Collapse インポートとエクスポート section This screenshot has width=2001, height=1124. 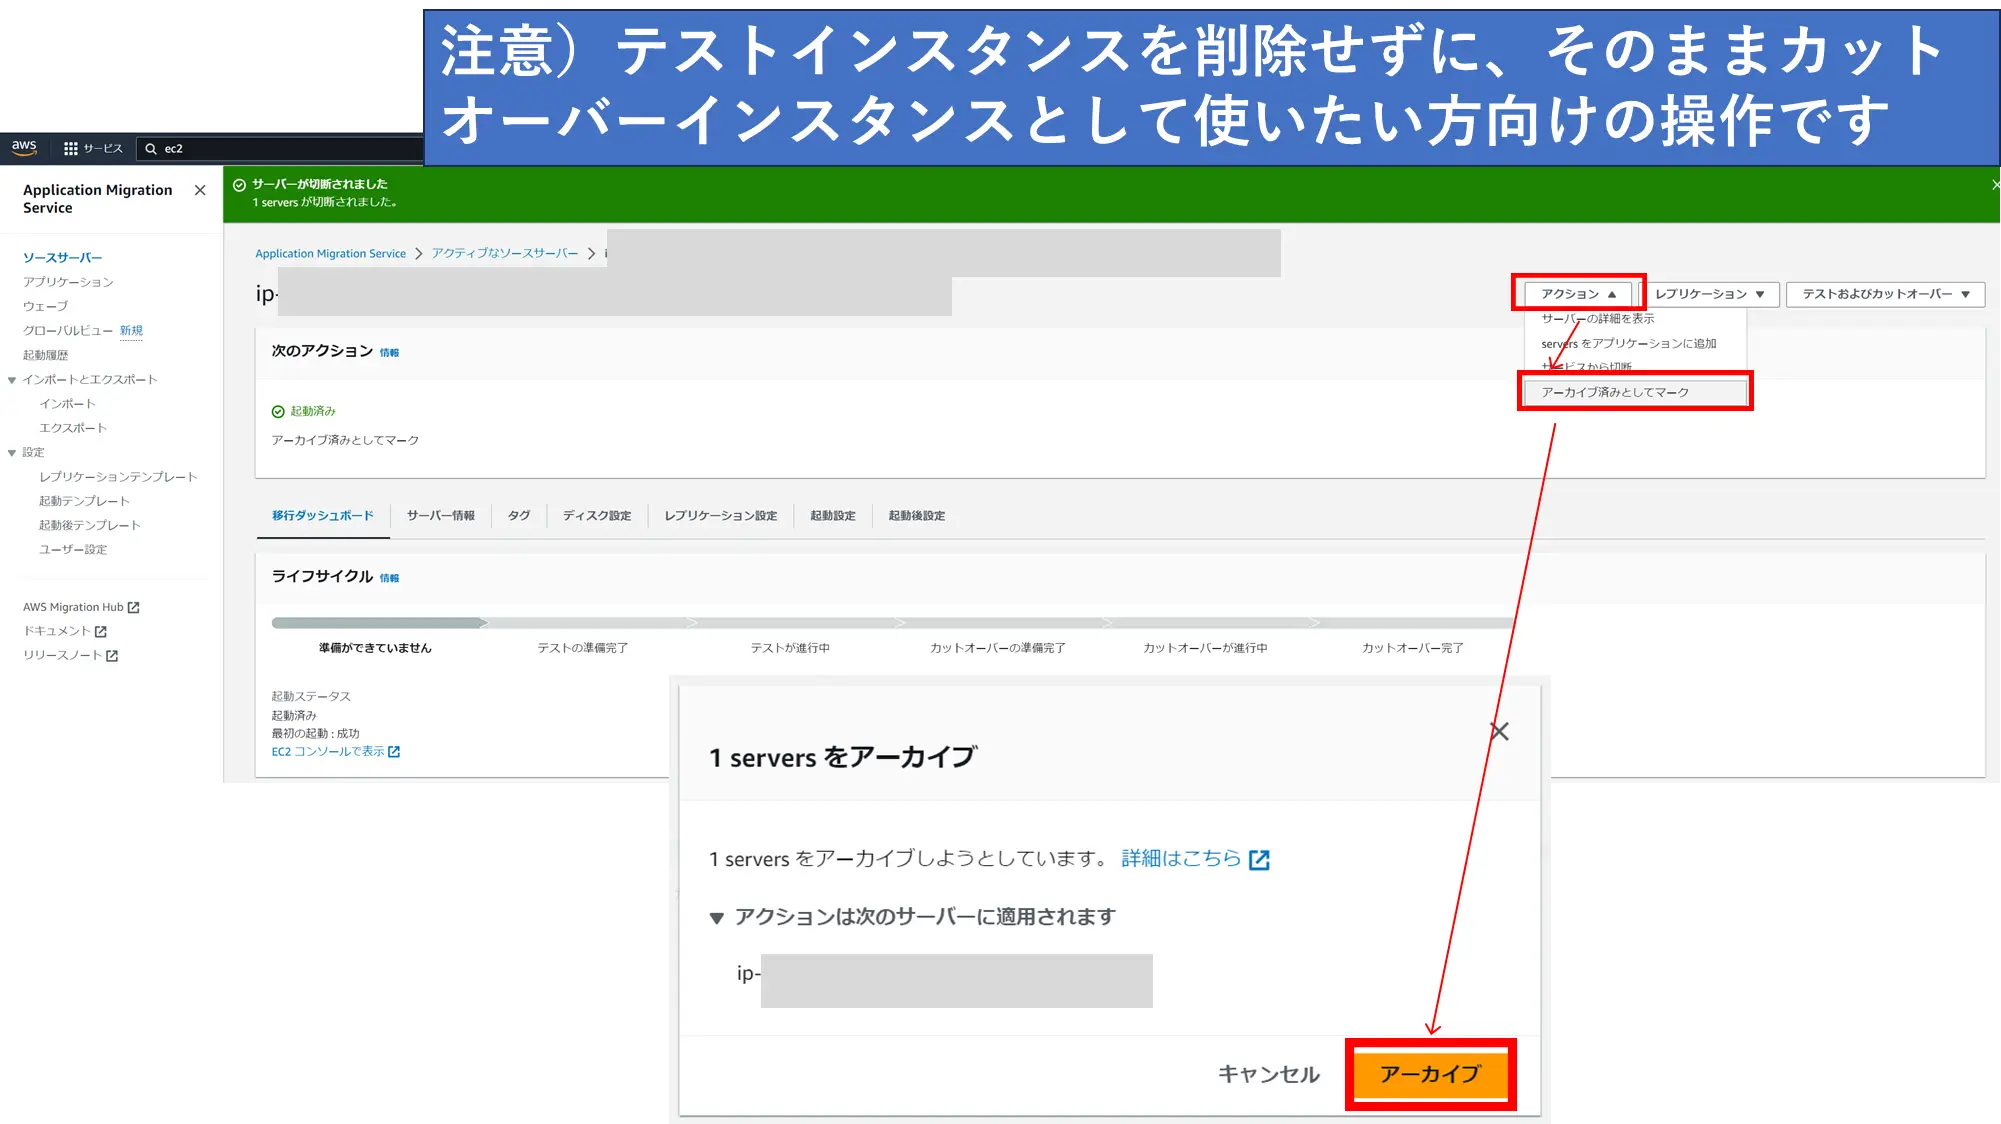[x=12, y=380]
